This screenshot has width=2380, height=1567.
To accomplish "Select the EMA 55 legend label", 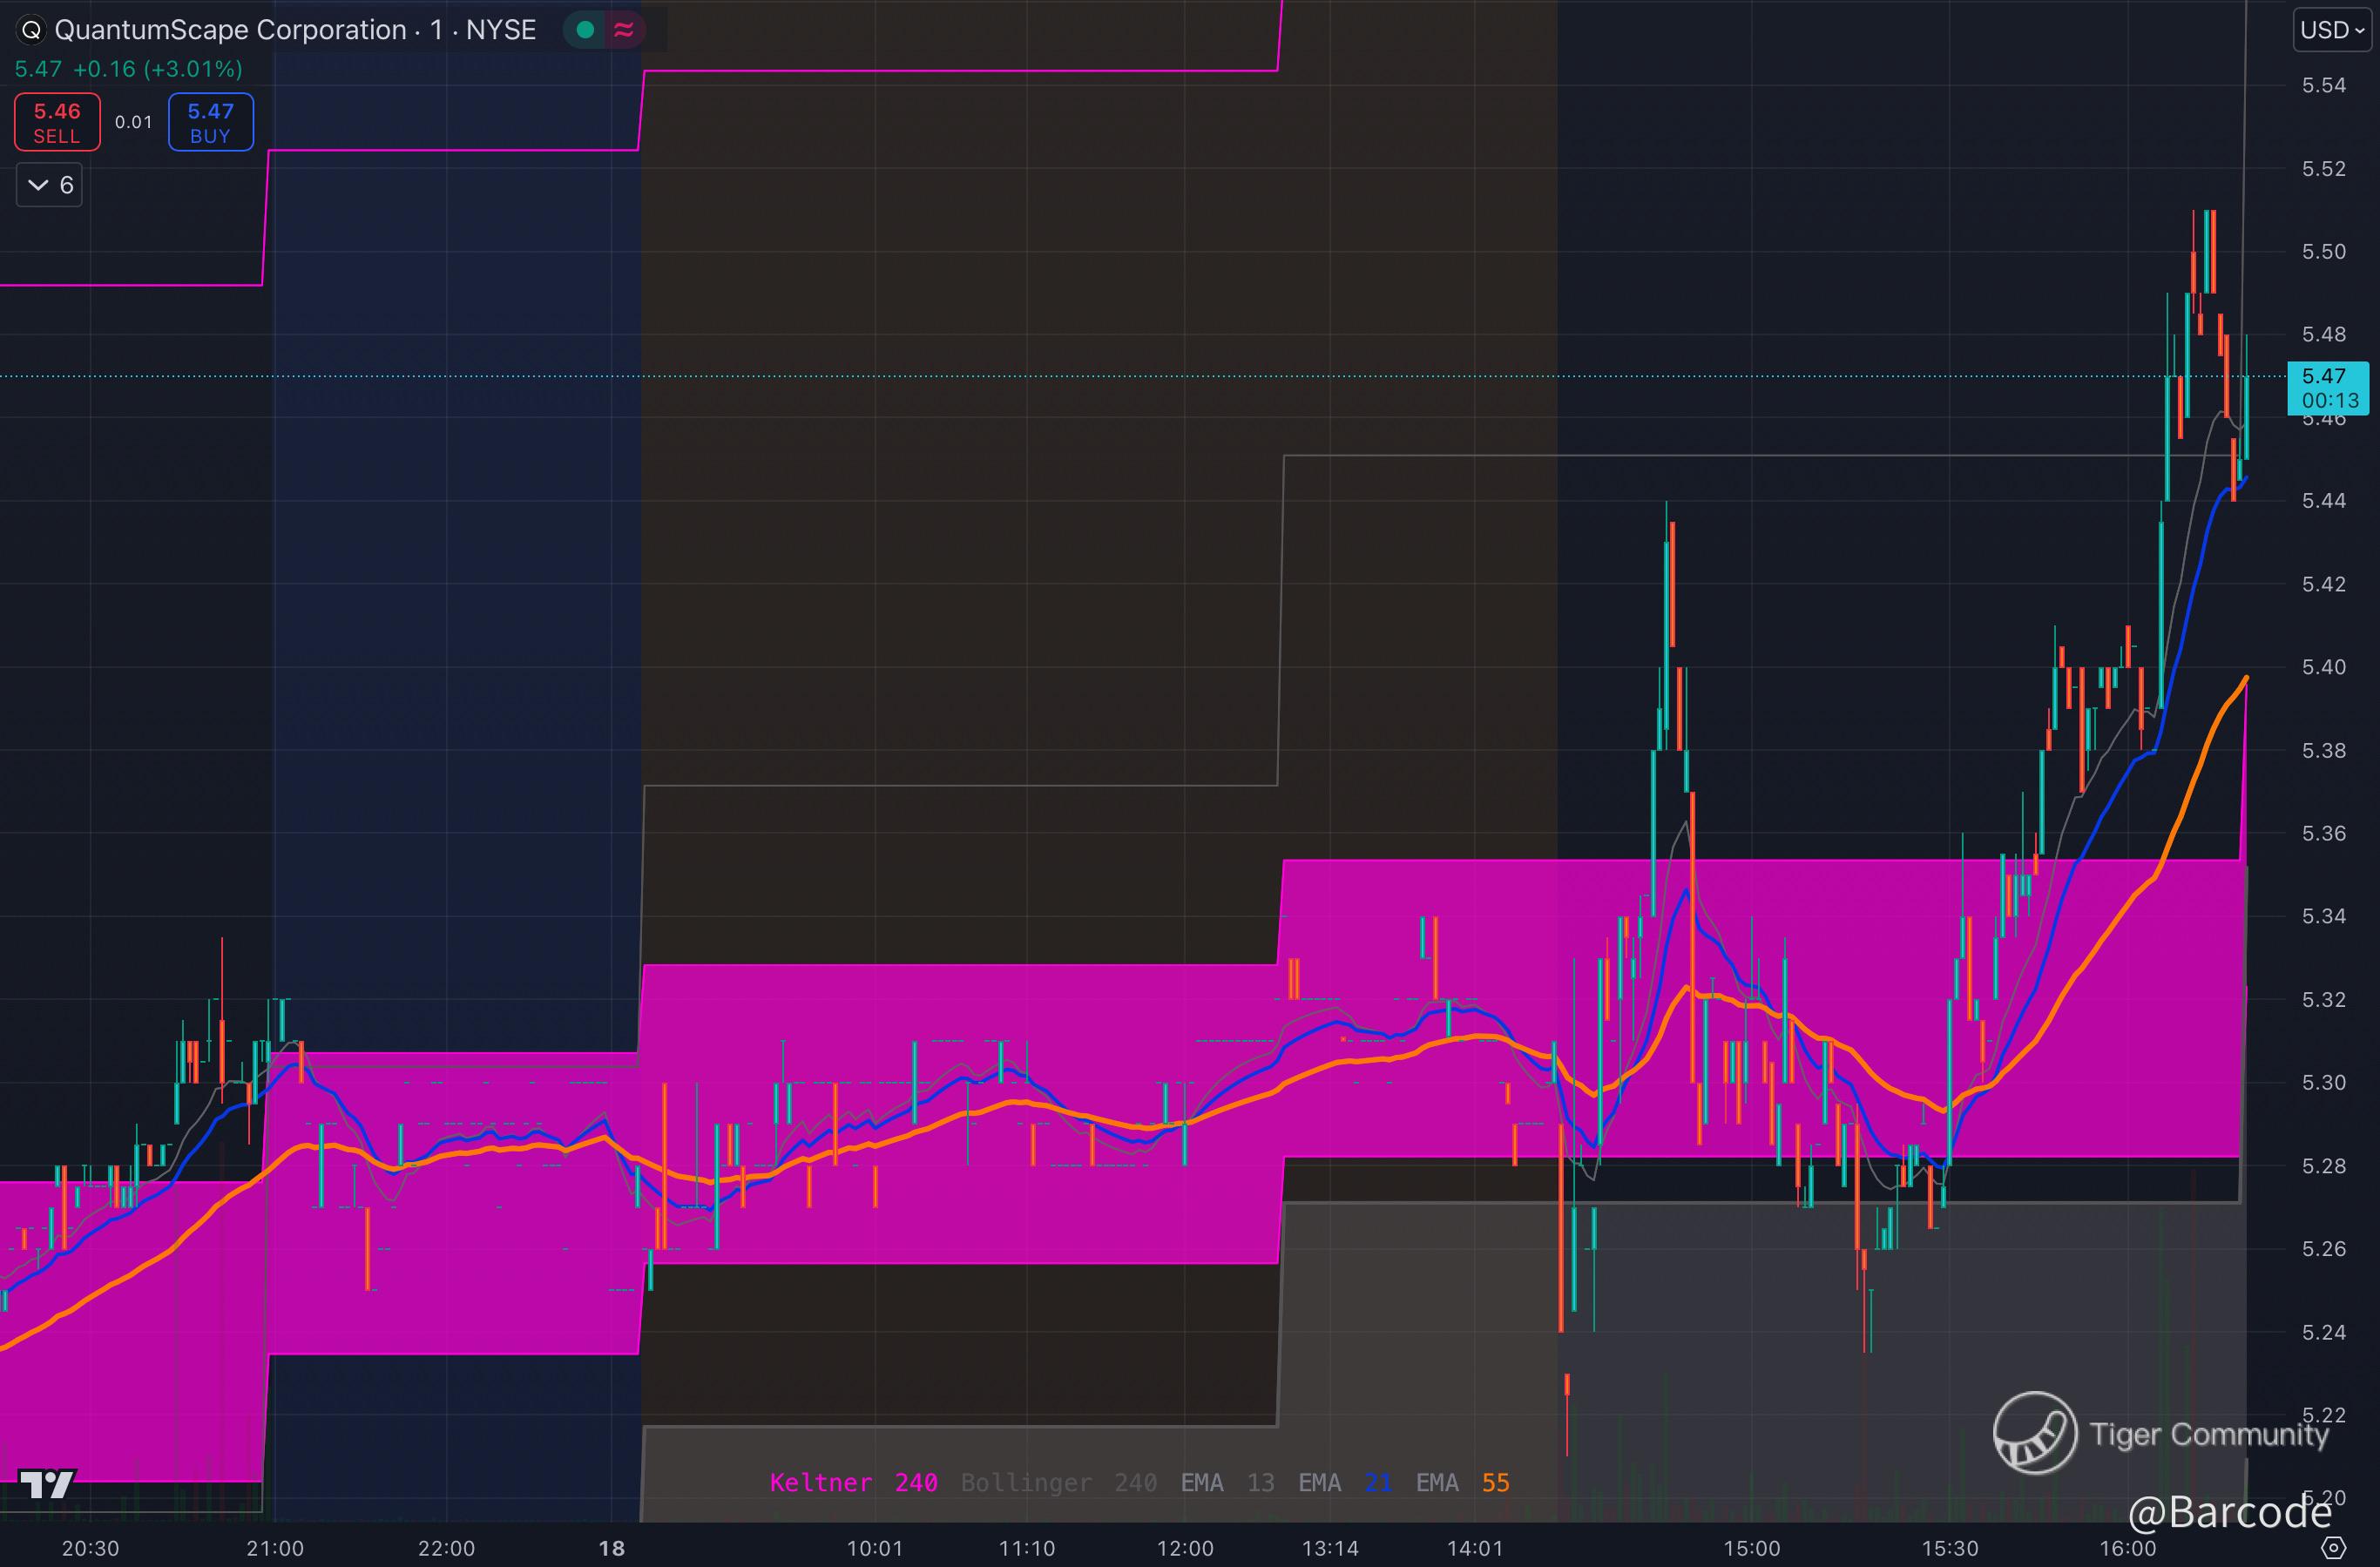I will [x=1462, y=1482].
